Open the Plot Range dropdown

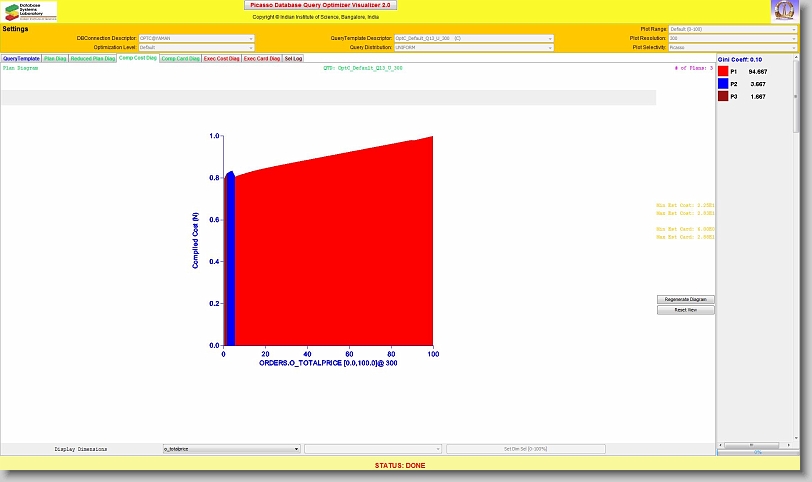[x=733, y=29]
